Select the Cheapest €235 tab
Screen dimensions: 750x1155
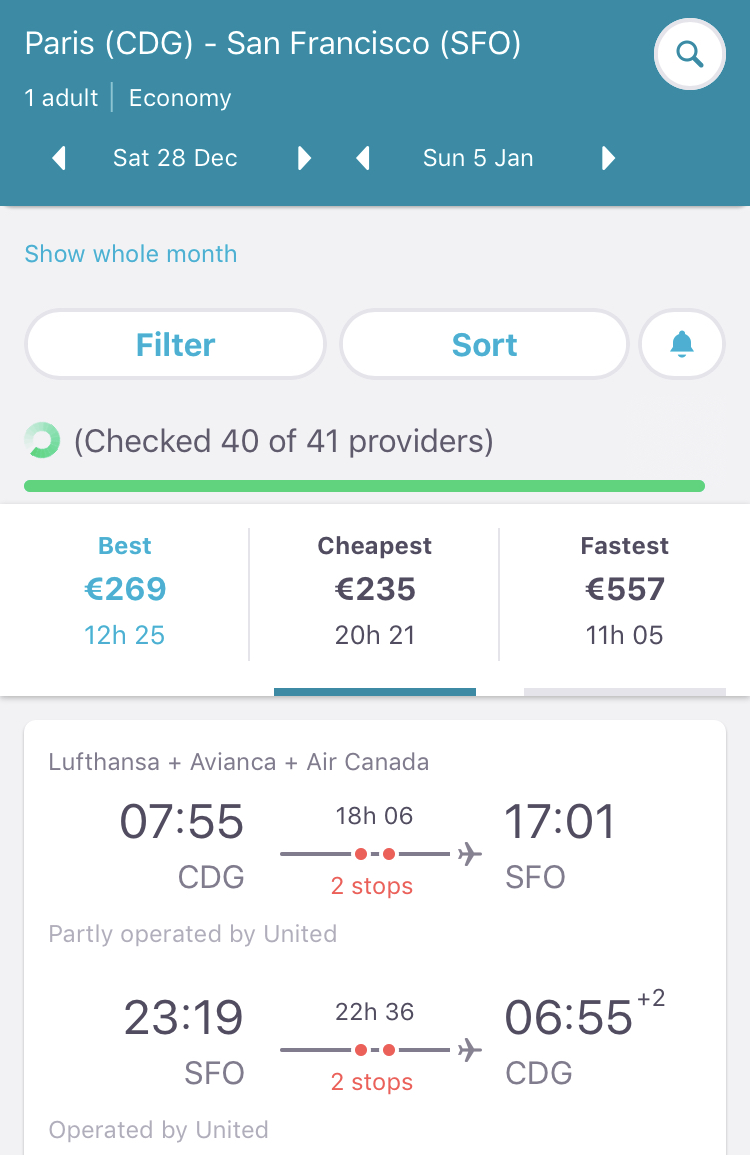point(374,591)
